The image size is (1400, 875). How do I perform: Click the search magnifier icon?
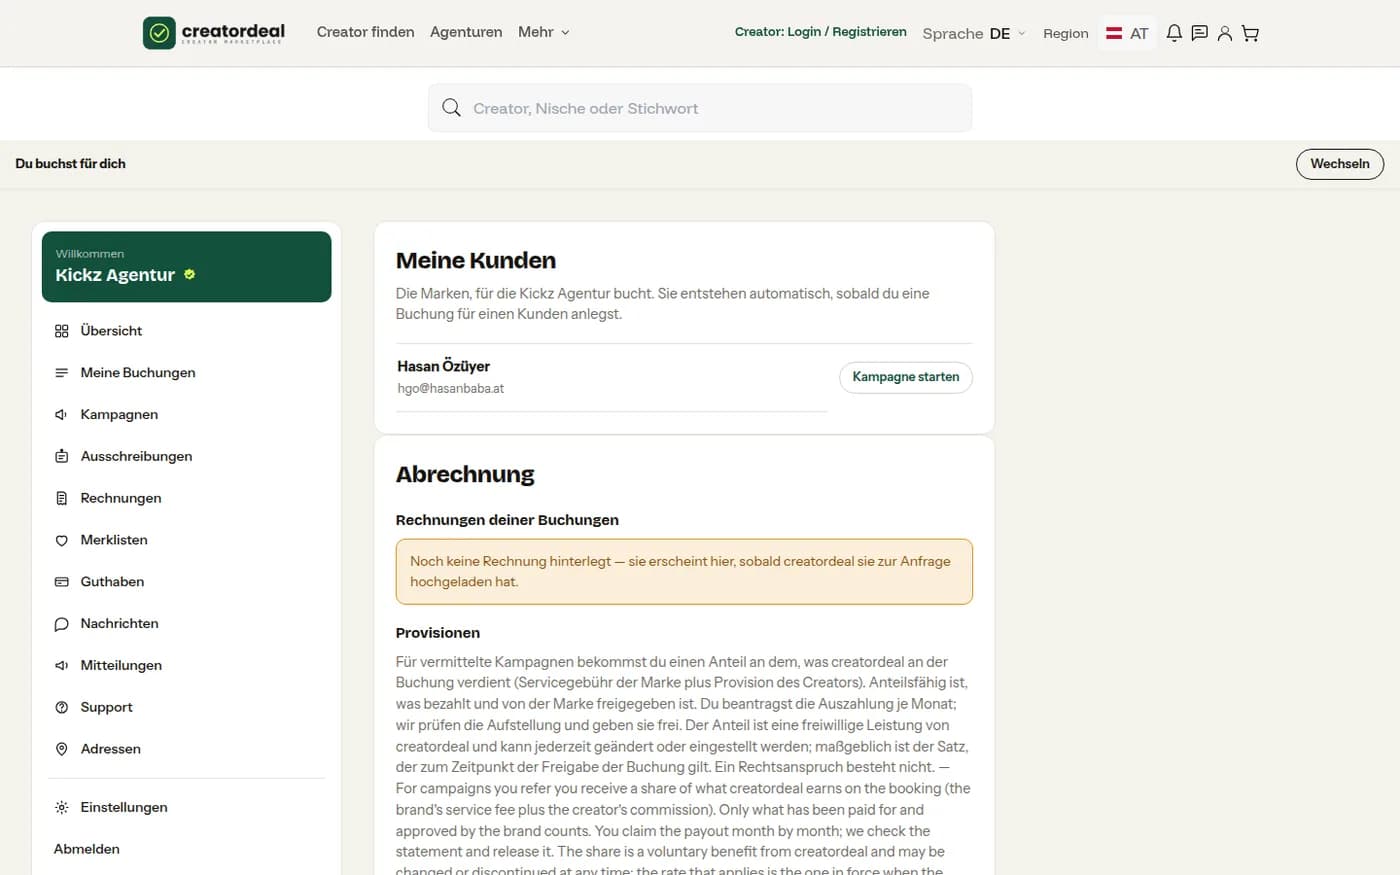(451, 108)
